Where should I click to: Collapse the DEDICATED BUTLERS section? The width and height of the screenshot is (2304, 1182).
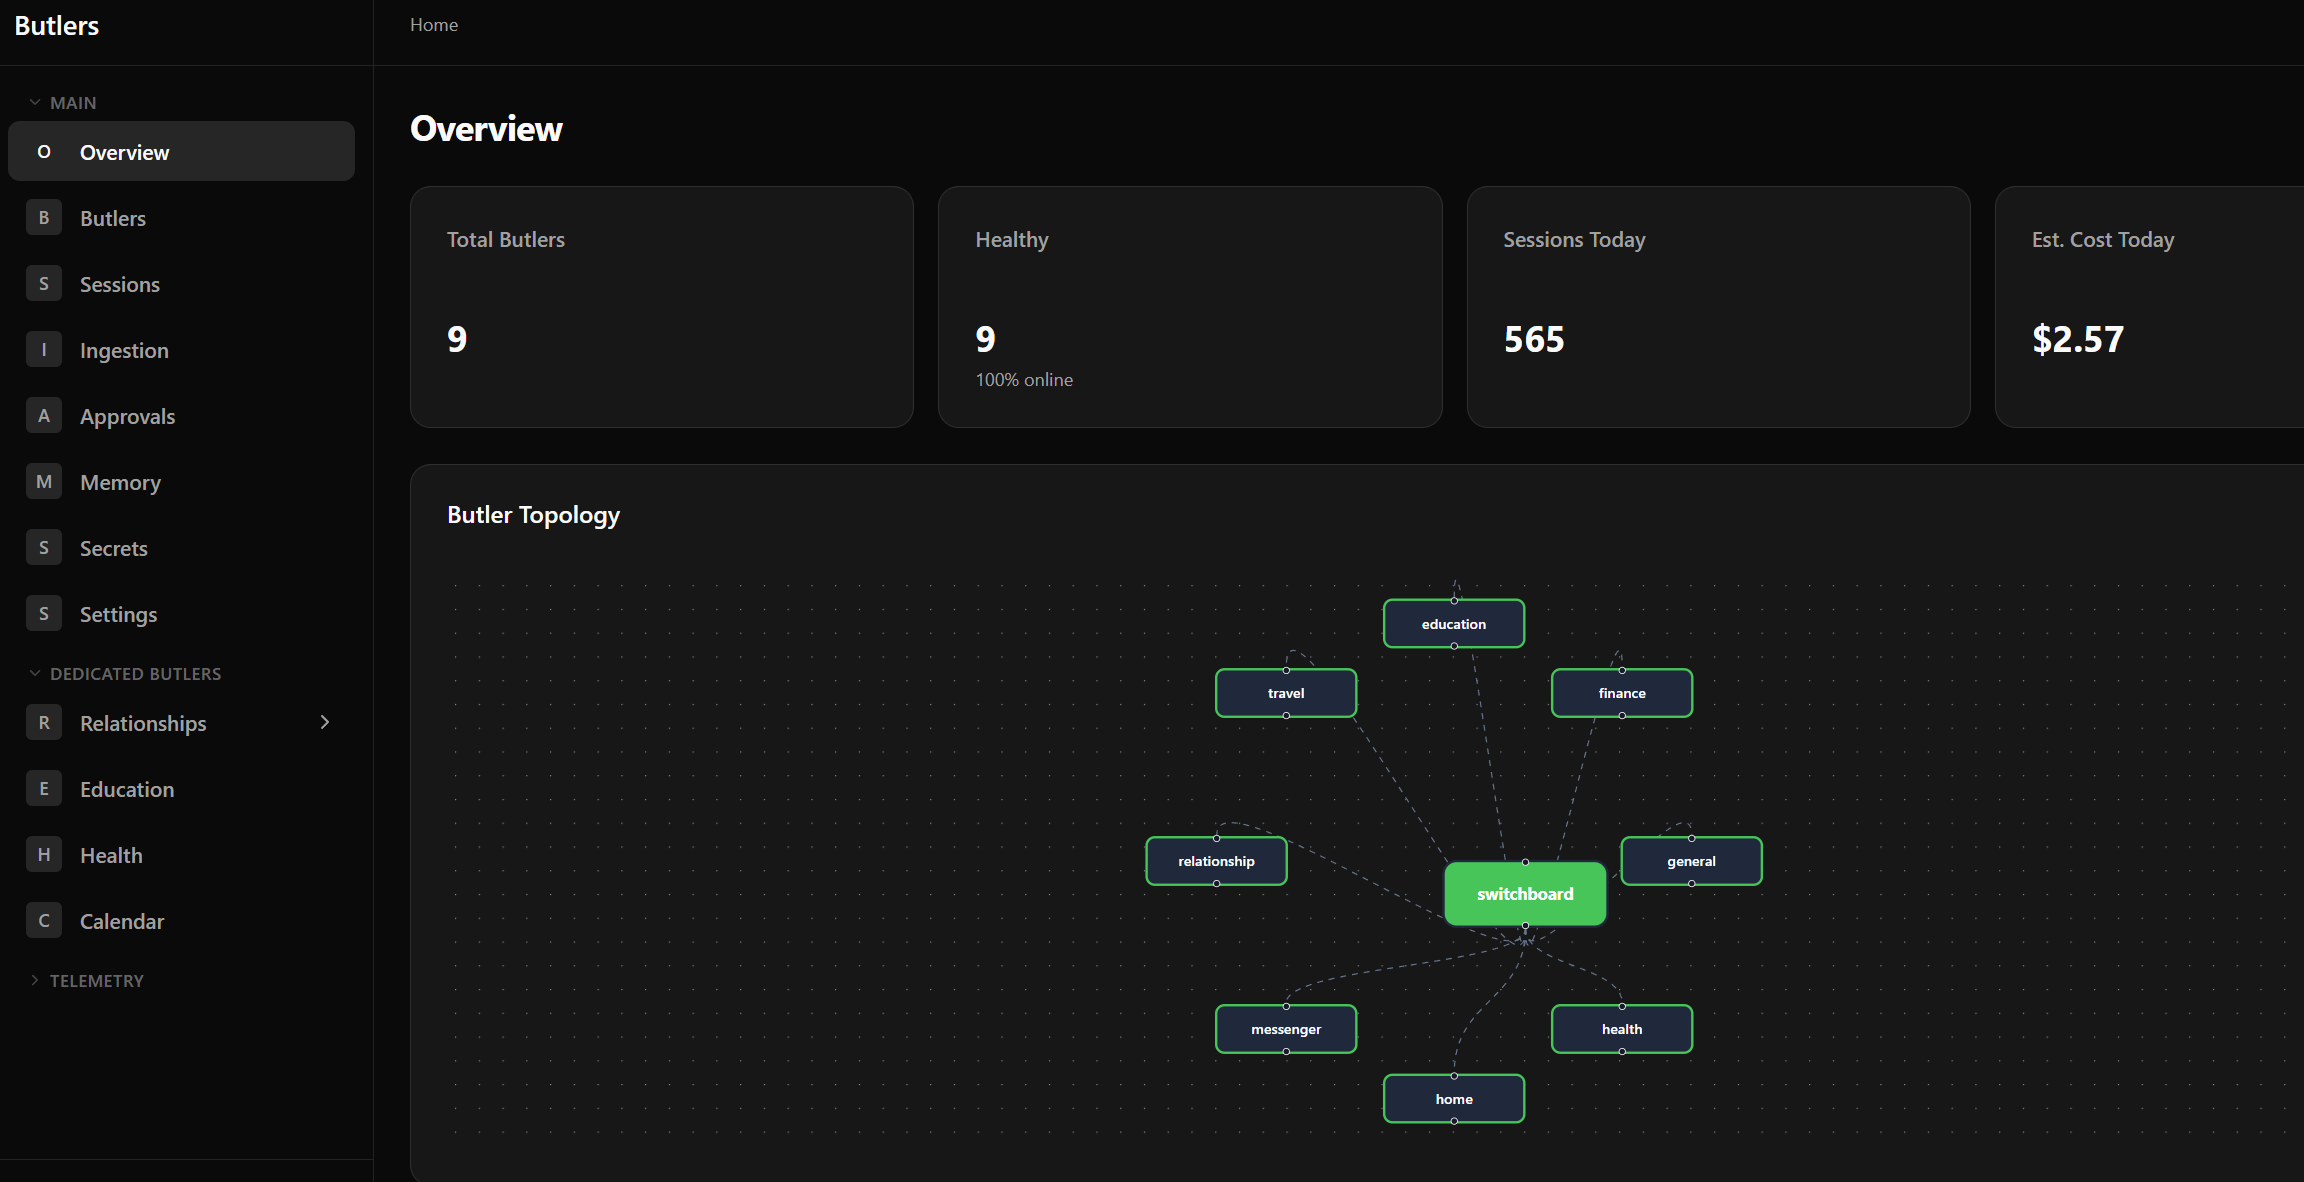[x=36, y=673]
